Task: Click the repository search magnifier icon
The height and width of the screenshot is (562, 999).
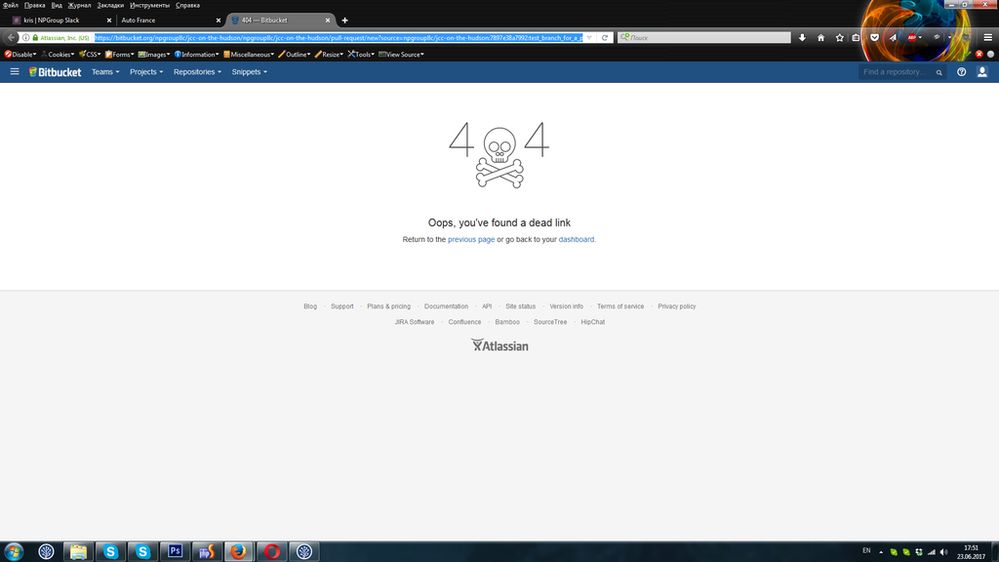Action: pyautogui.click(x=939, y=73)
